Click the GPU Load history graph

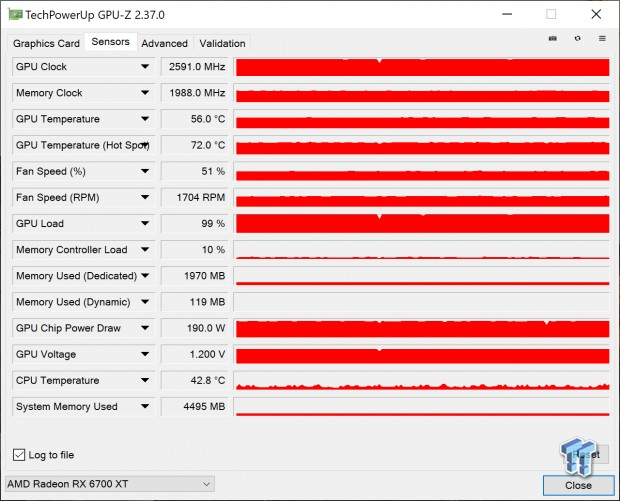click(x=422, y=223)
